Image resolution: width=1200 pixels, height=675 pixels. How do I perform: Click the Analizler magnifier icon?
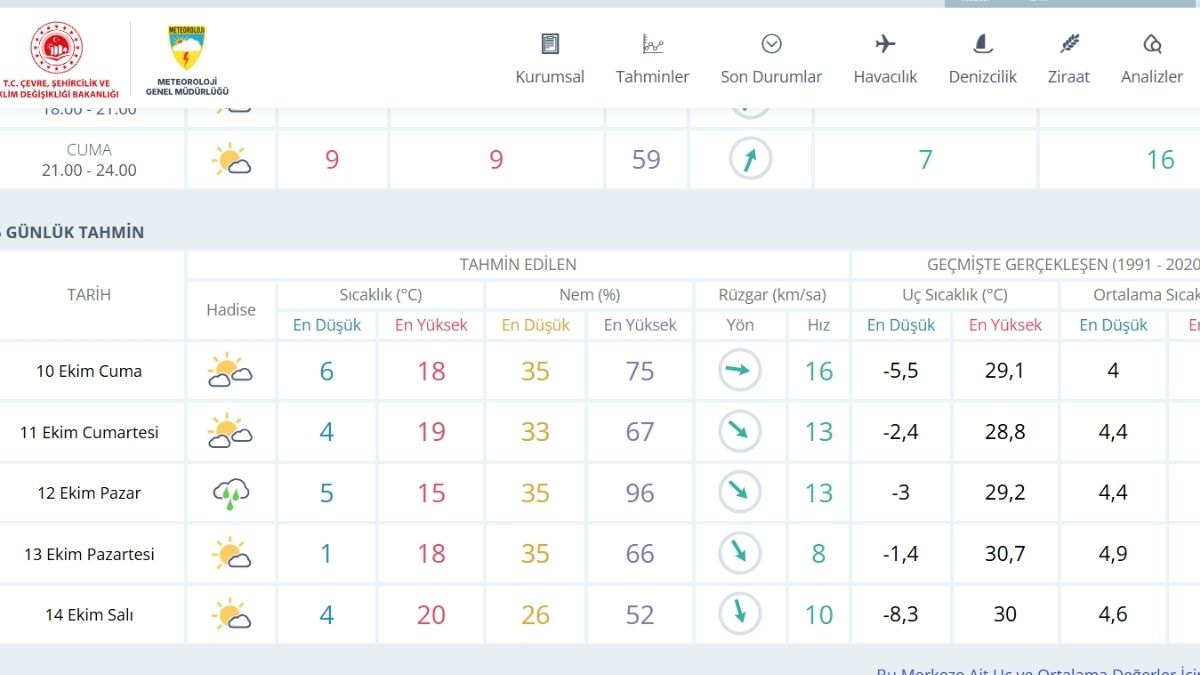(1151, 44)
